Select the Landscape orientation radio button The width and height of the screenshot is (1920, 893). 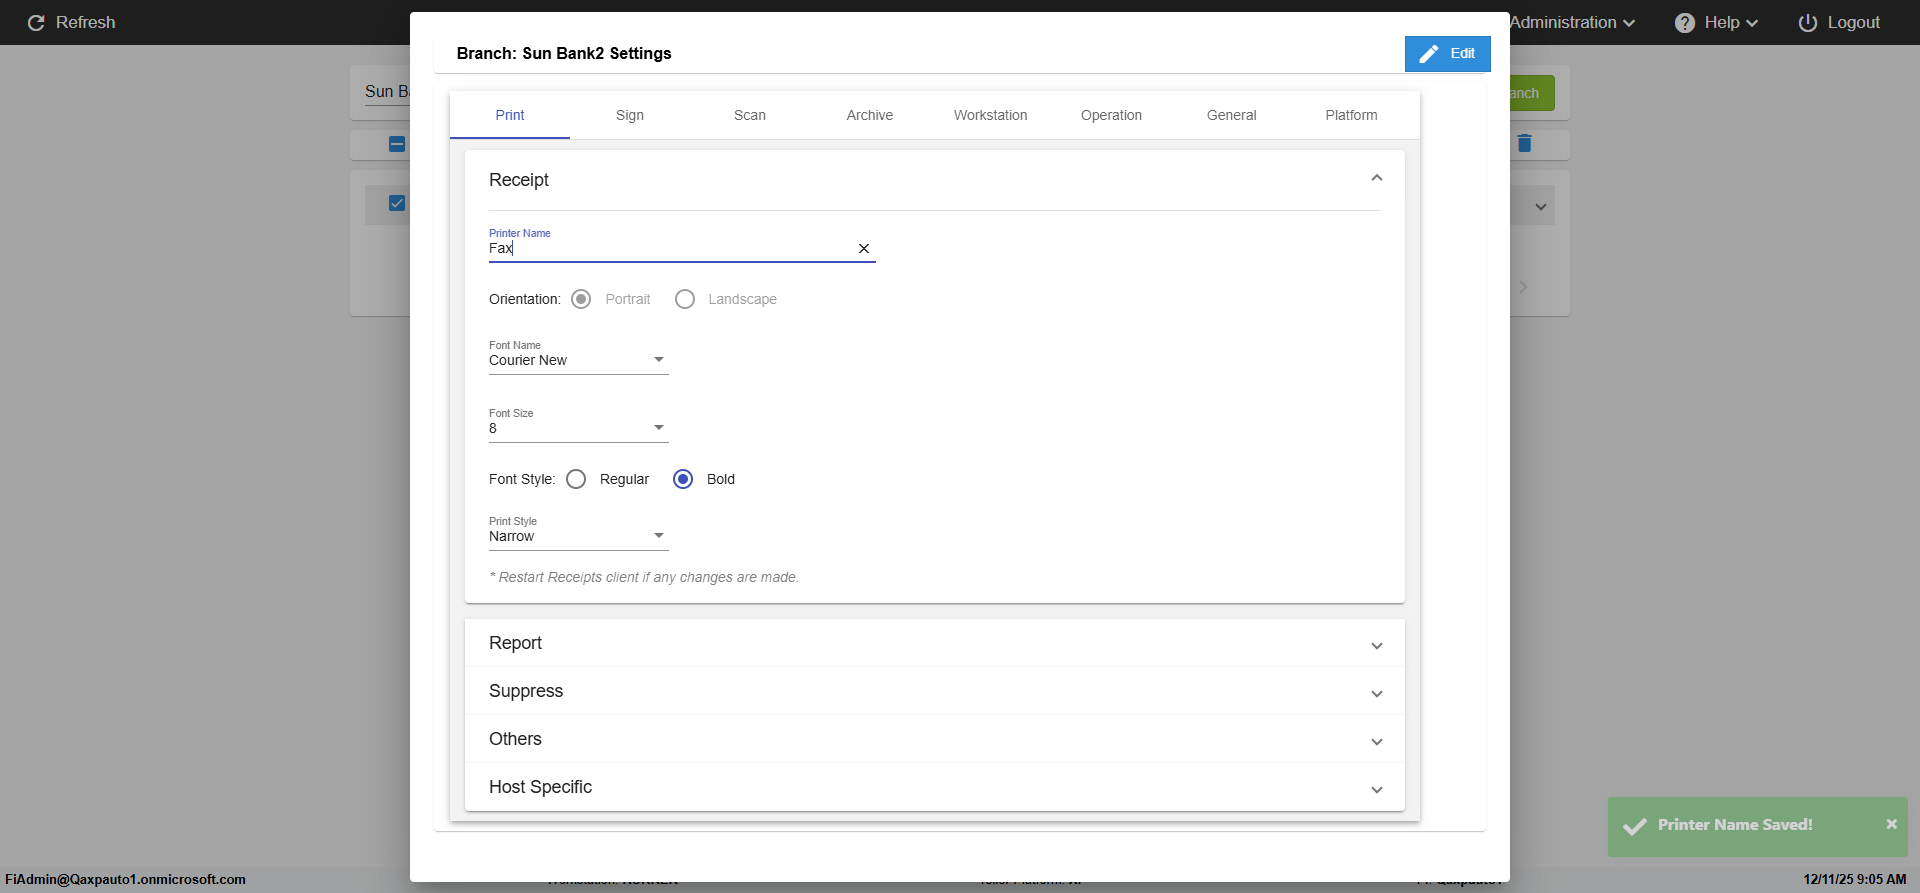pyautogui.click(x=685, y=299)
